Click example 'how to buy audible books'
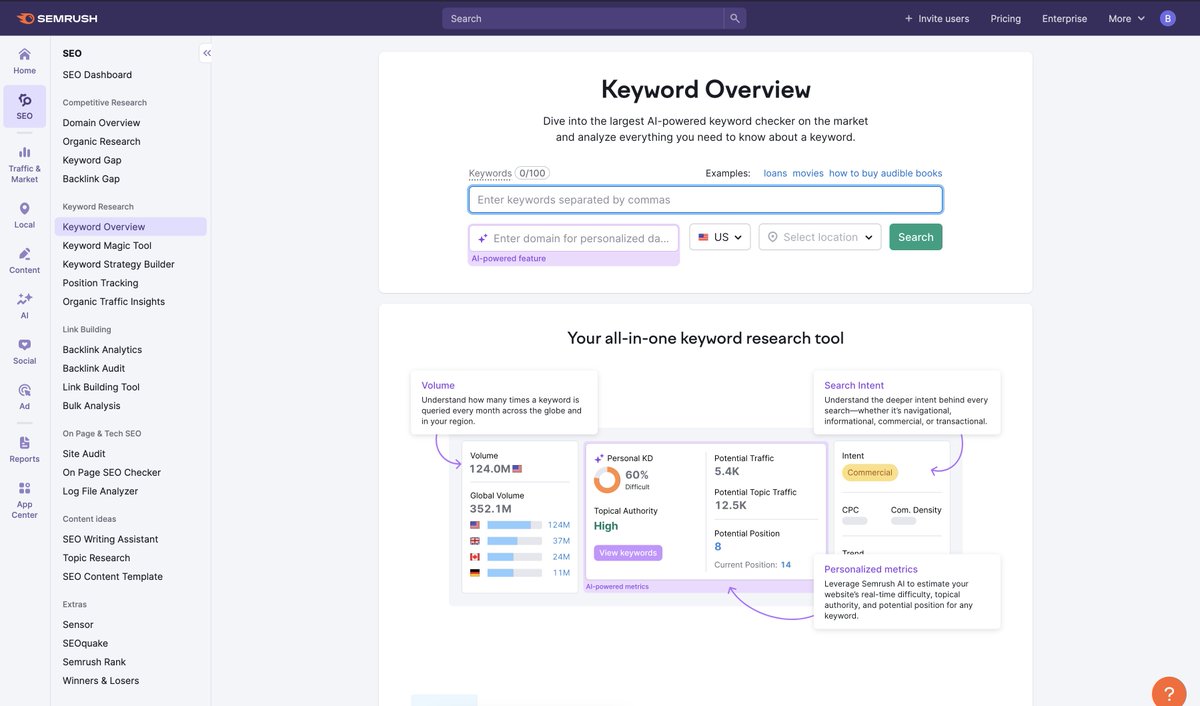 tap(885, 173)
